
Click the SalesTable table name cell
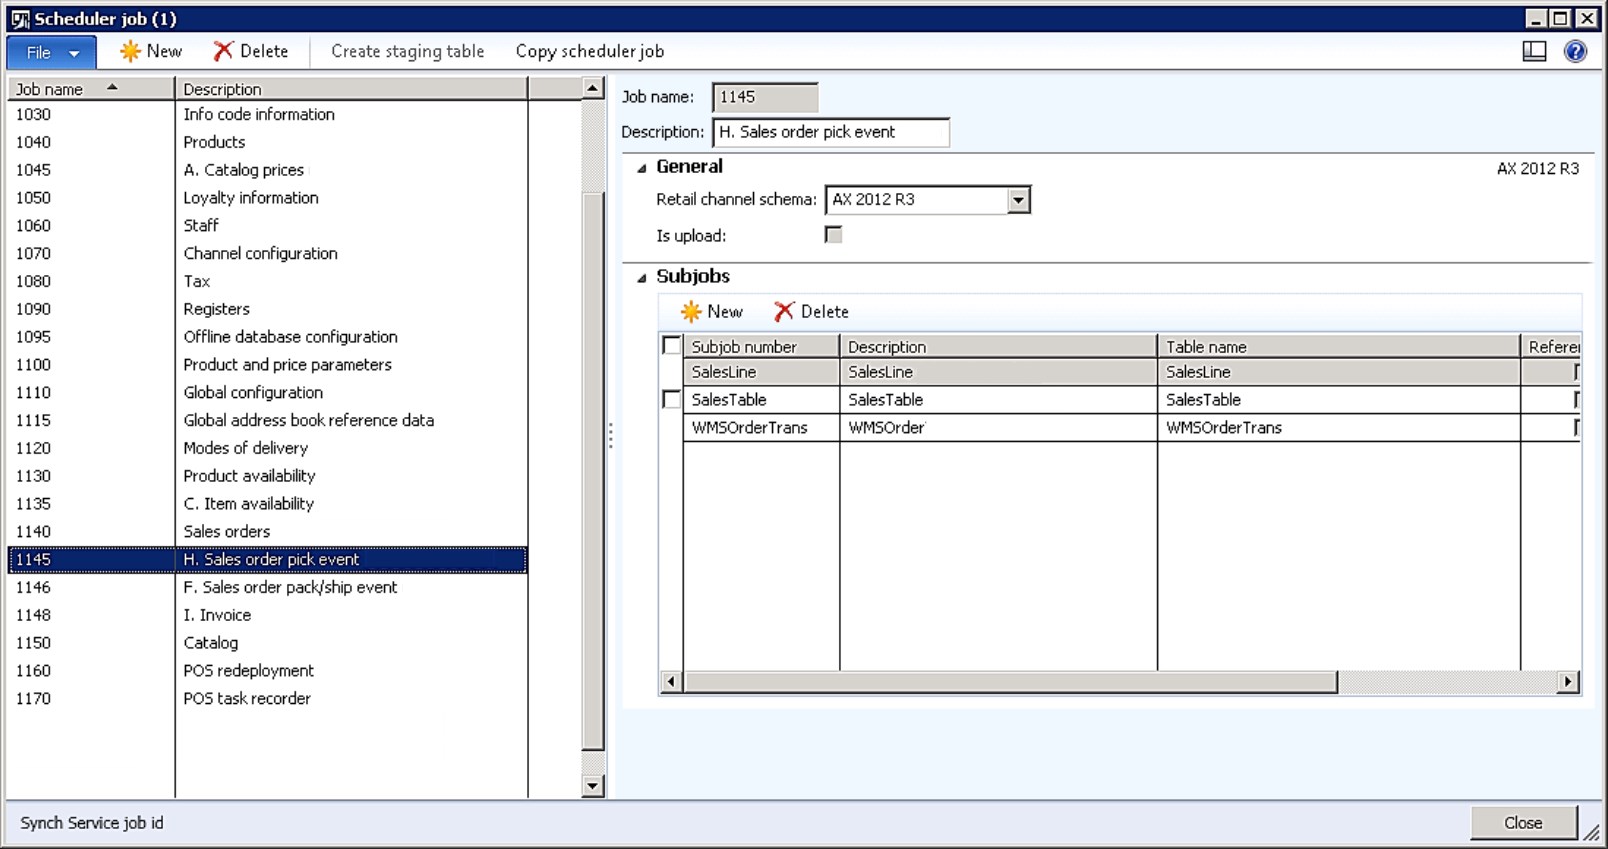tap(1339, 400)
